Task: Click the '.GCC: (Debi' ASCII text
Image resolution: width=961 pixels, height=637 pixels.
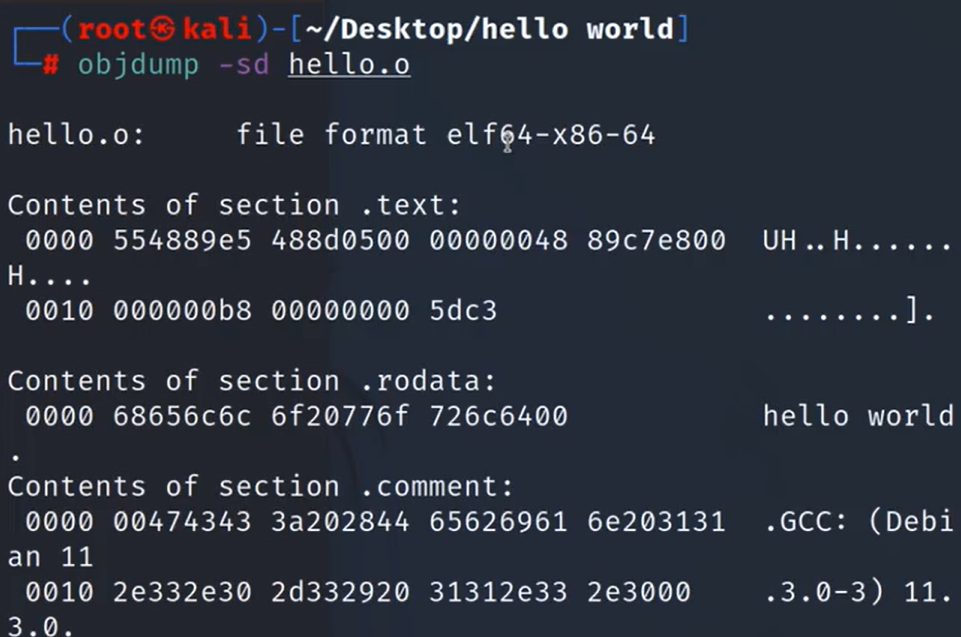Action: click(x=858, y=522)
